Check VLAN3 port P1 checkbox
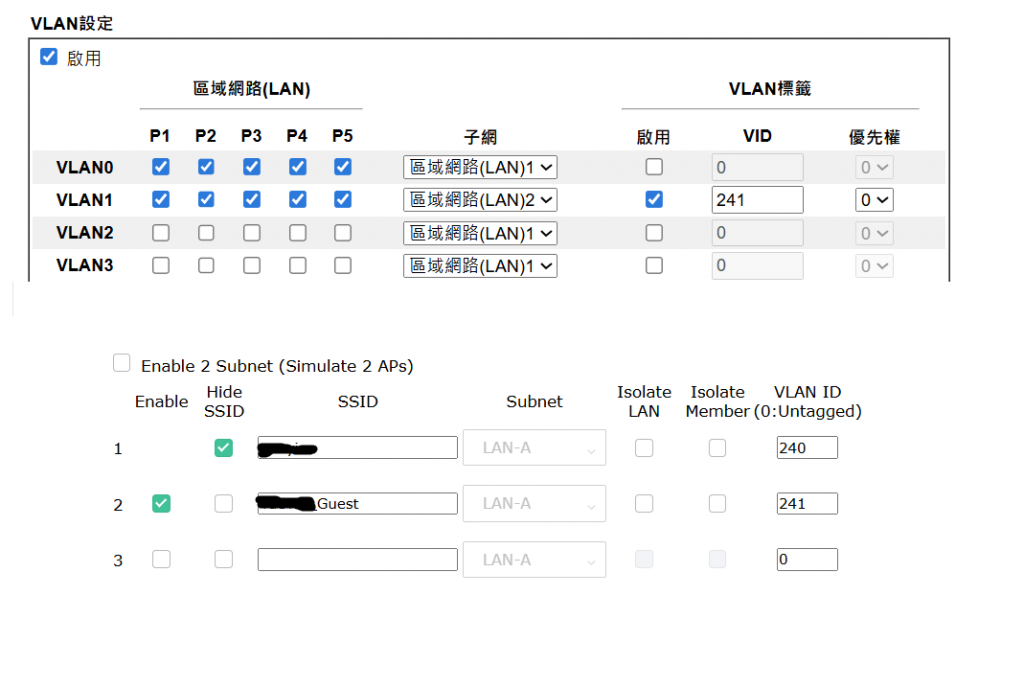Image resolution: width=1024 pixels, height=687 pixels. click(161, 265)
